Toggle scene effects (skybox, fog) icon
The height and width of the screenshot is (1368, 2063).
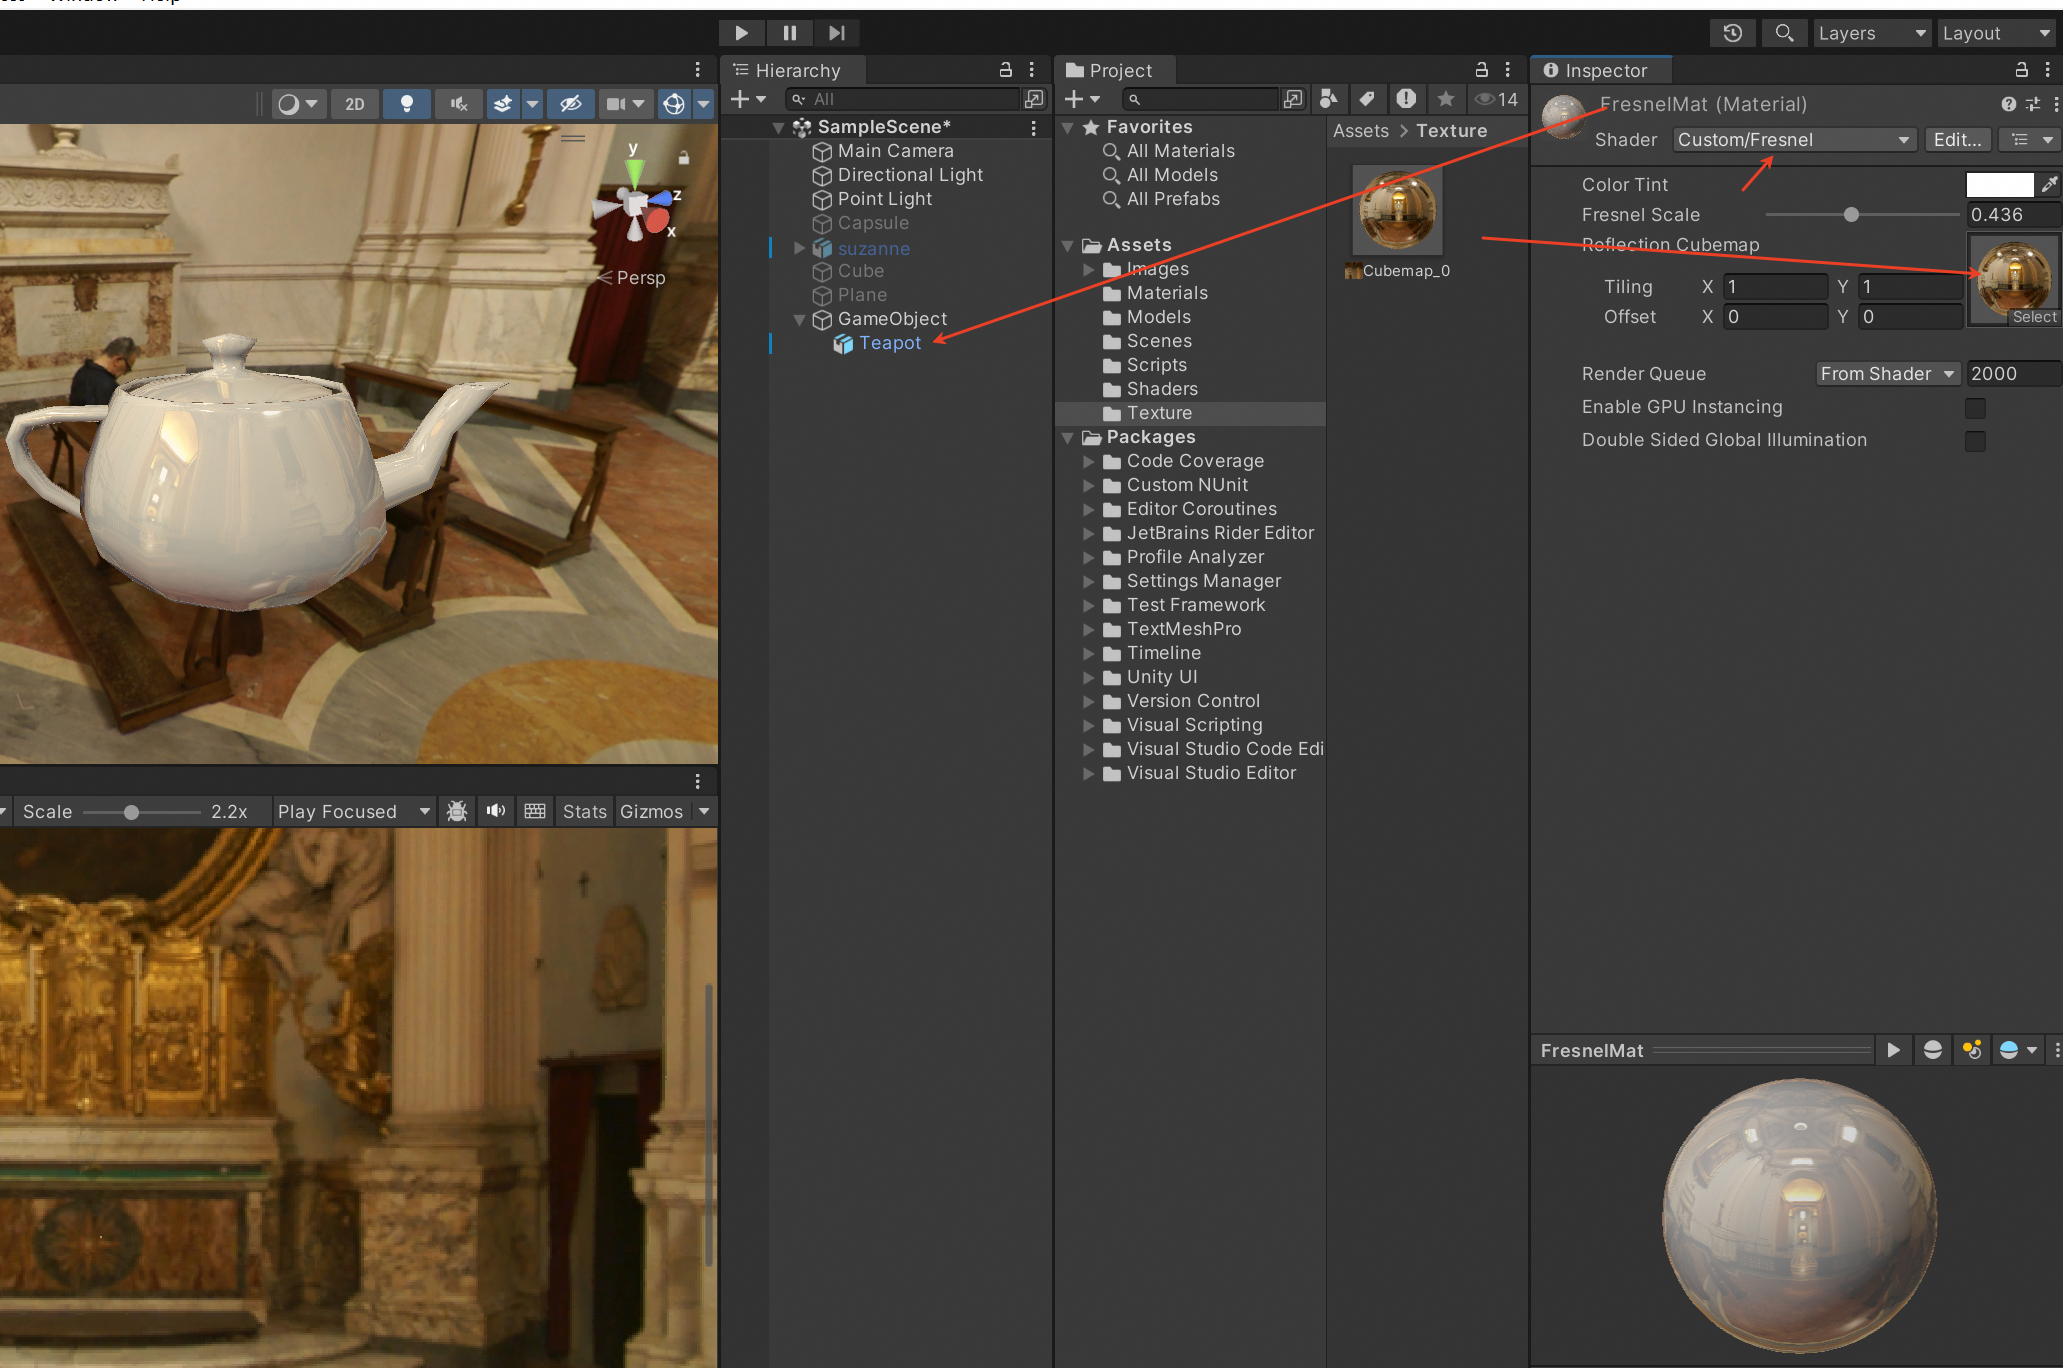[503, 104]
